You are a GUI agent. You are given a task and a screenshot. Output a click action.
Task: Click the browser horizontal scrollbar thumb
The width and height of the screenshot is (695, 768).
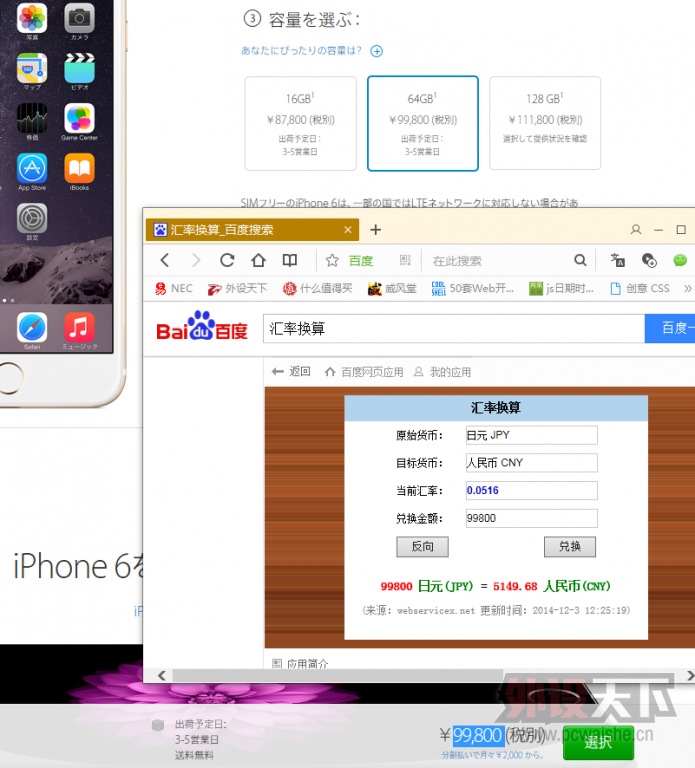tap(338, 676)
